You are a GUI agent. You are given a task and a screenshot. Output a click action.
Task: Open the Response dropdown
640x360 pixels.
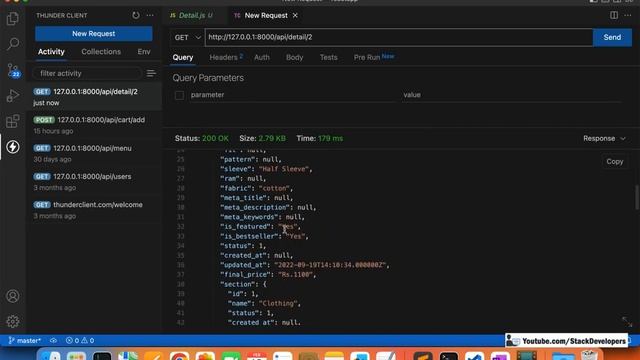(604, 138)
